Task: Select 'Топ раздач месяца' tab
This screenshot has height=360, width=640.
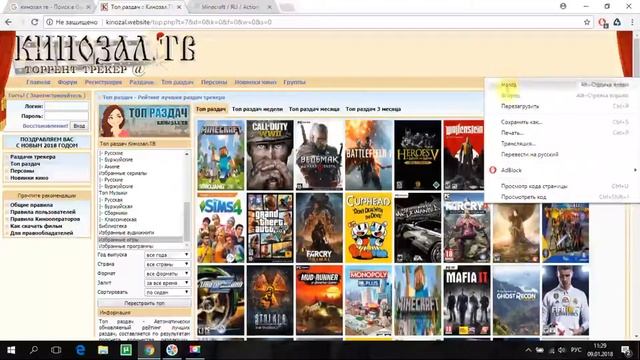Action: click(314, 109)
